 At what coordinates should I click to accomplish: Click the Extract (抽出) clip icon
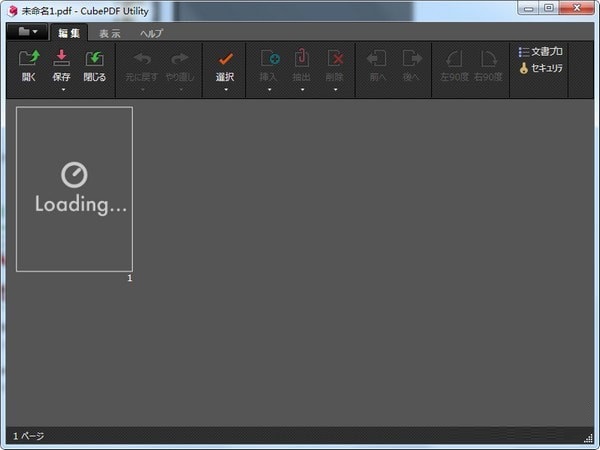[x=302, y=58]
